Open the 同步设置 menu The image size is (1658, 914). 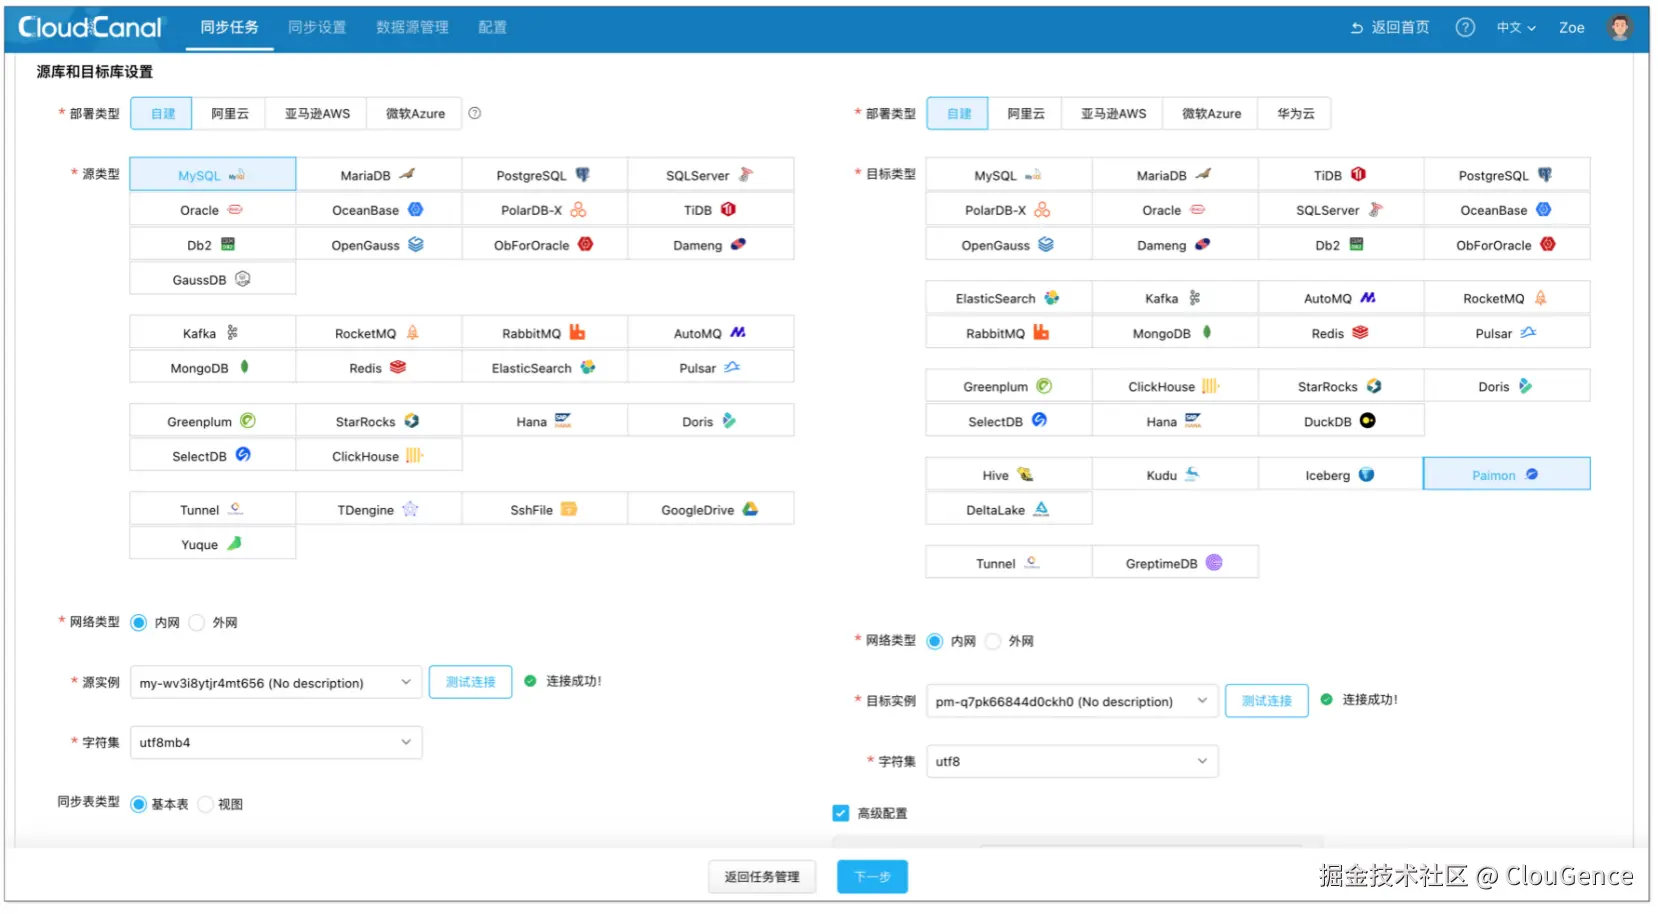tap(317, 27)
